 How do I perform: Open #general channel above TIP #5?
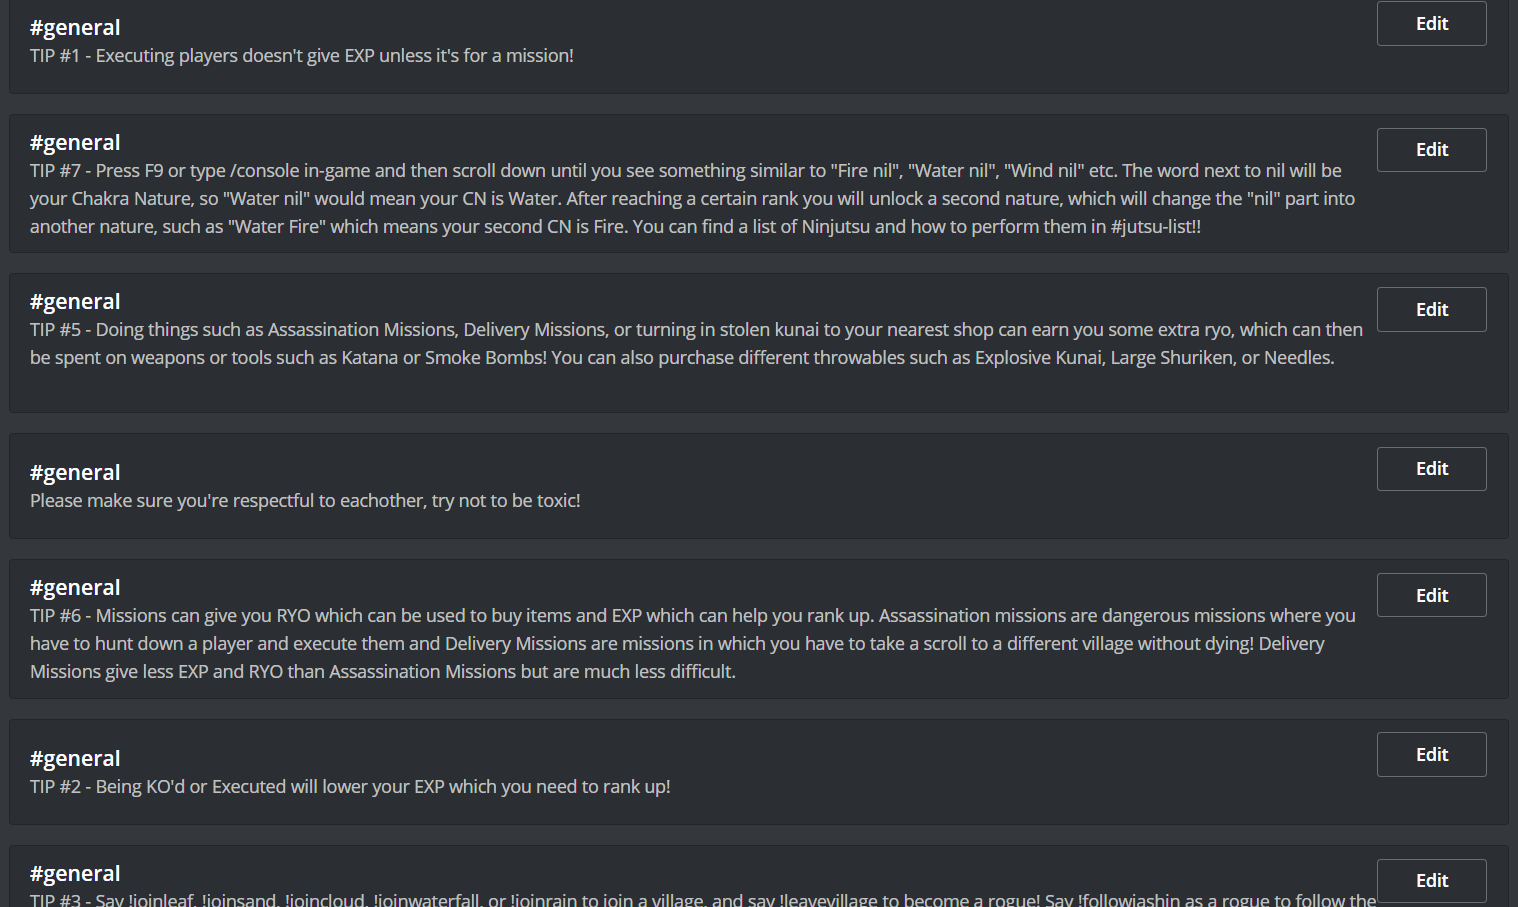pyautogui.click(x=75, y=302)
